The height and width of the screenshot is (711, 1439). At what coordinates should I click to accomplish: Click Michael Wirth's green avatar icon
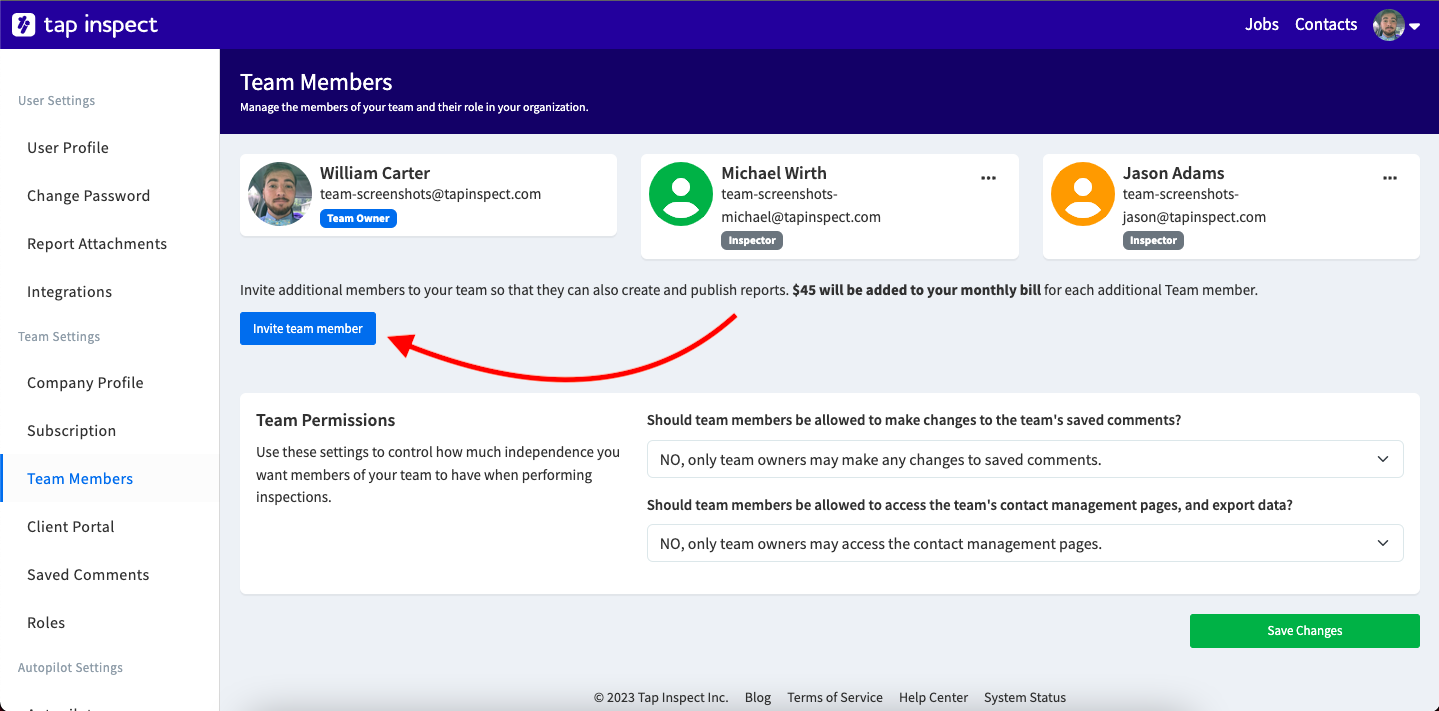click(x=681, y=194)
